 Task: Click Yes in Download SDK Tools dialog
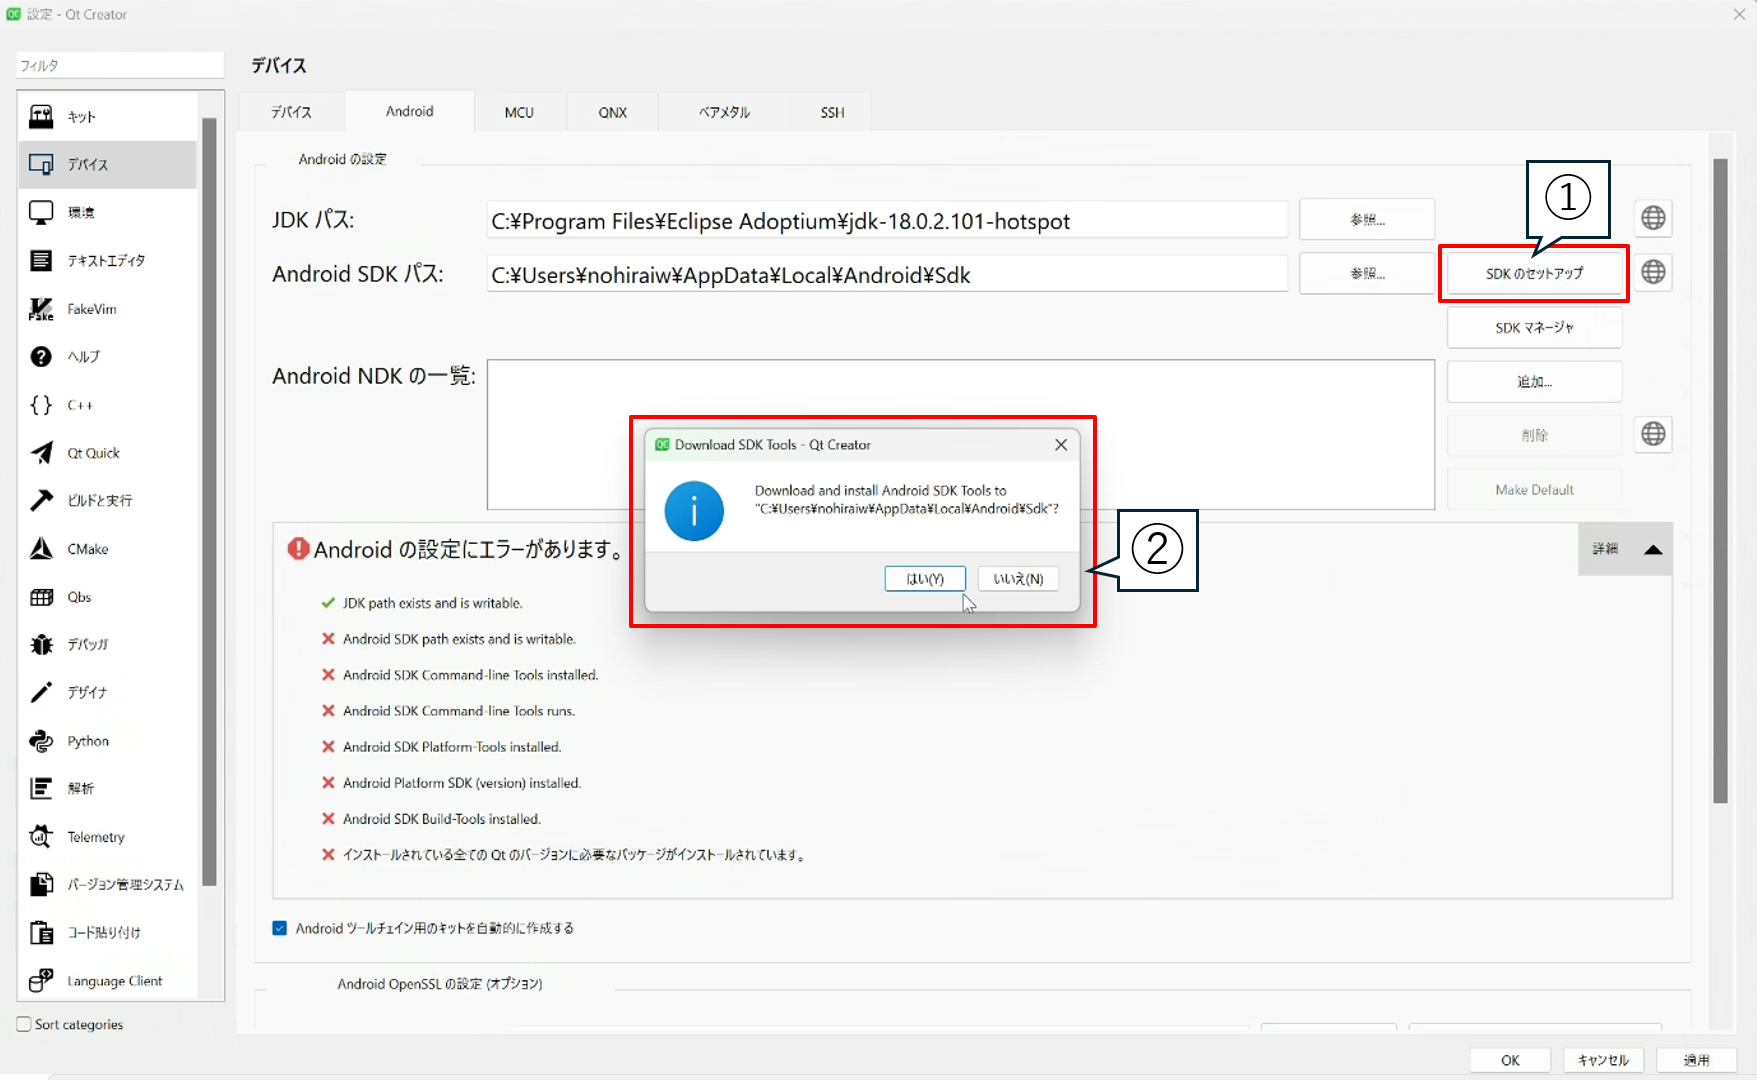tap(924, 579)
